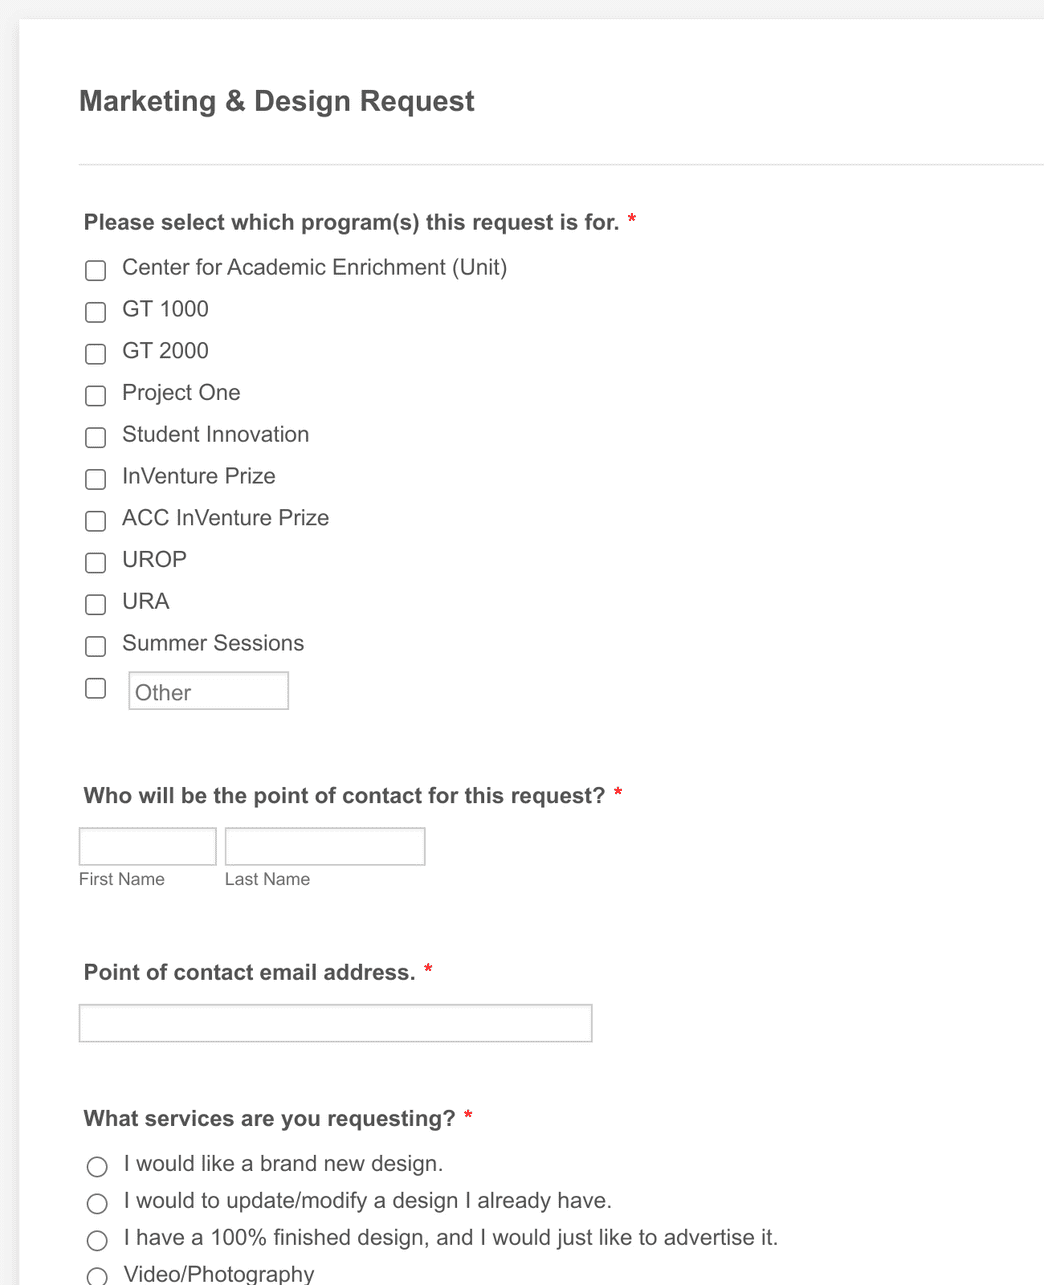The image size is (1044, 1285).
Task: Click the point of contact email field
Action: pyautogui.click(x=335, y=1022)
